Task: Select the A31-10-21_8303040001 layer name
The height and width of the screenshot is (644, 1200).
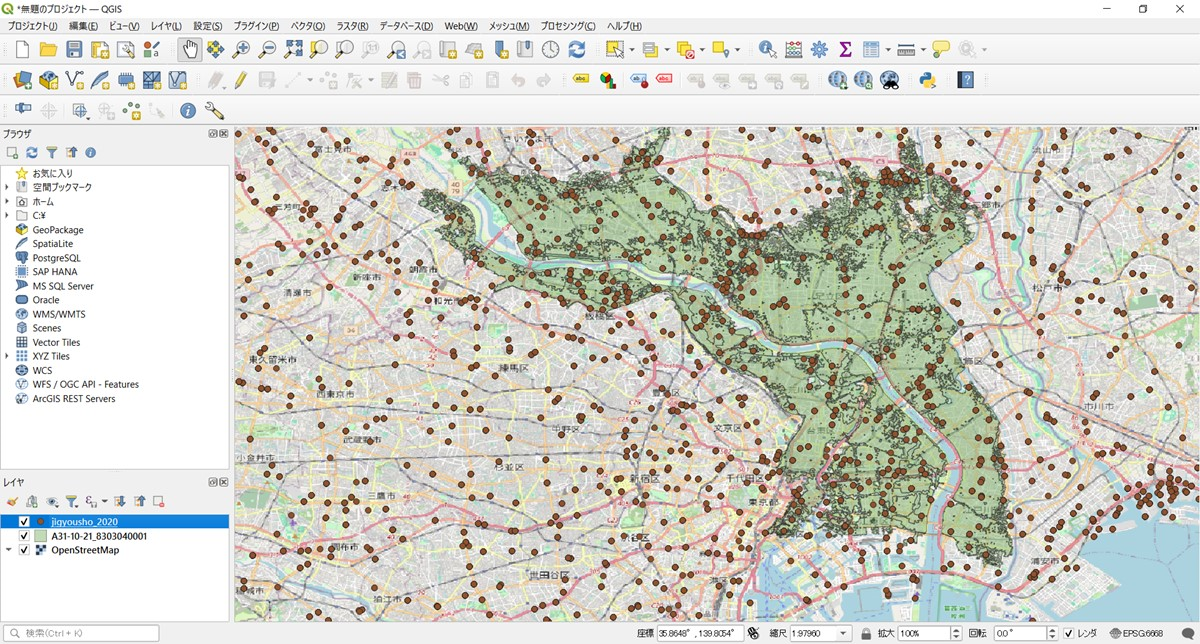Action: (x=99, y=536)
